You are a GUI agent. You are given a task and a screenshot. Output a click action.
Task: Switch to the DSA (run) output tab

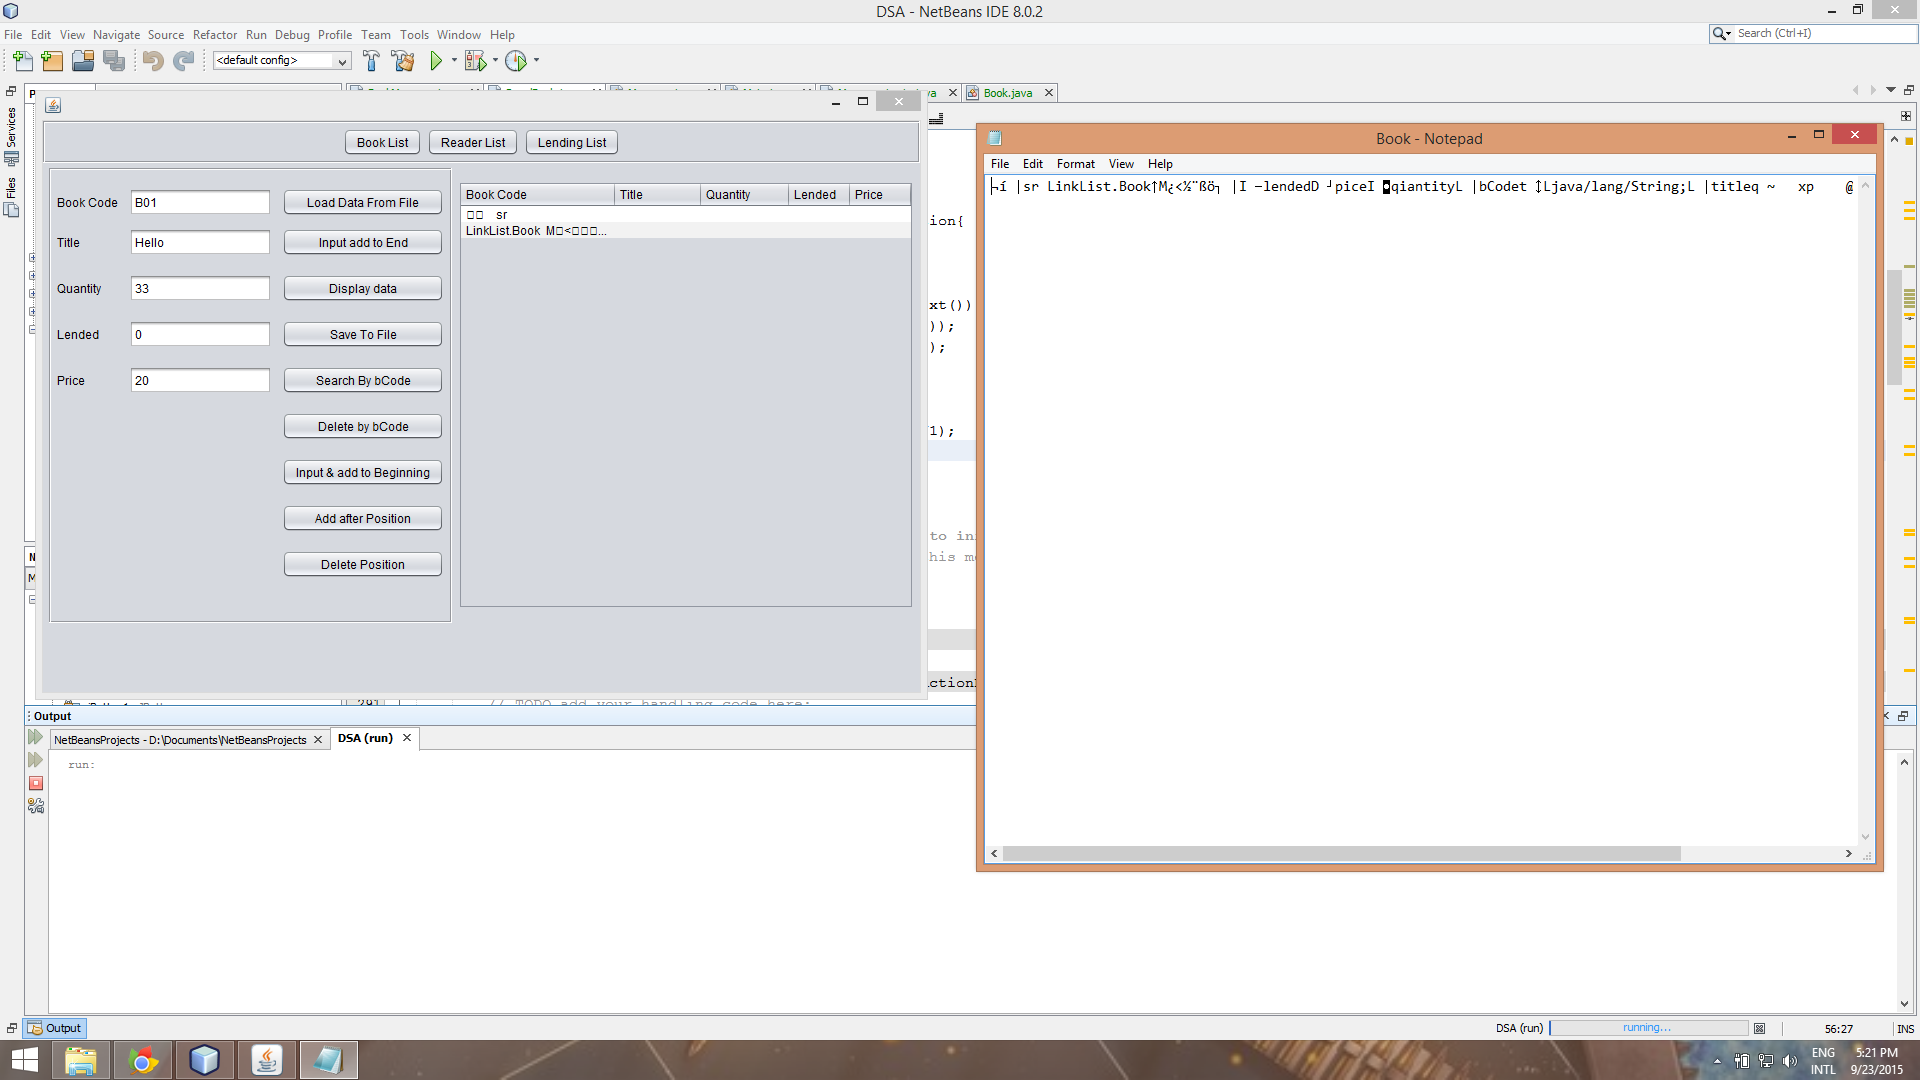[365, 738]
